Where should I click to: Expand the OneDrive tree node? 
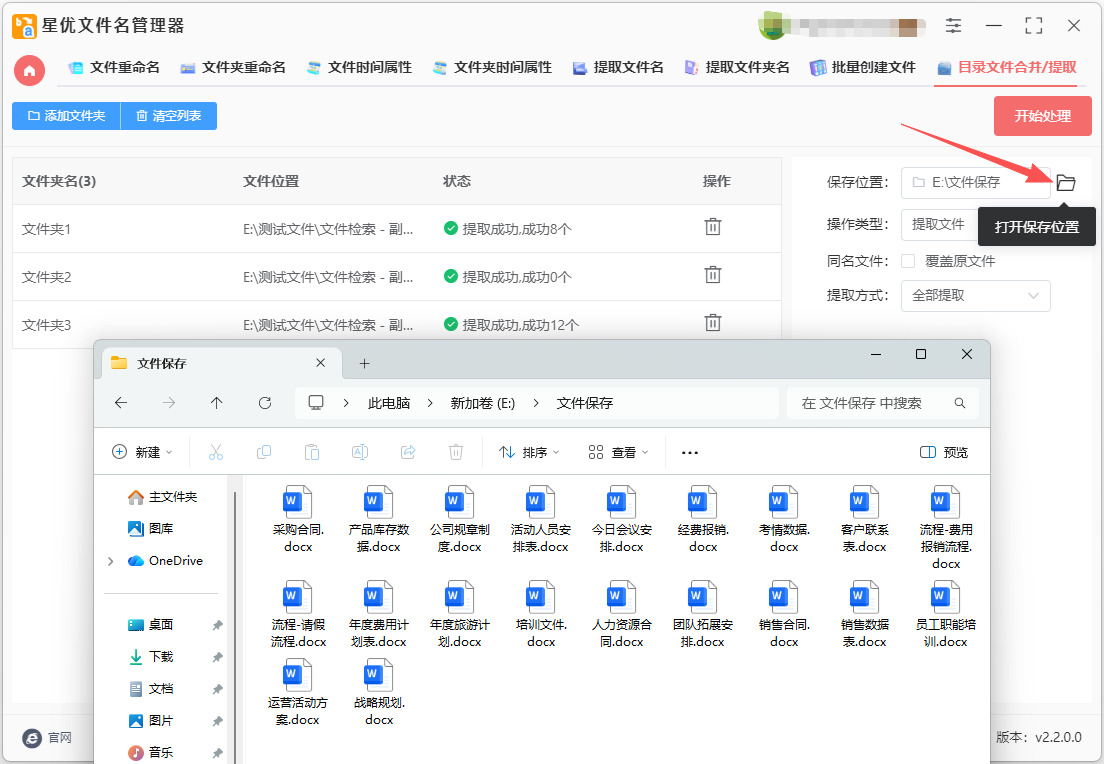(110, 561)
